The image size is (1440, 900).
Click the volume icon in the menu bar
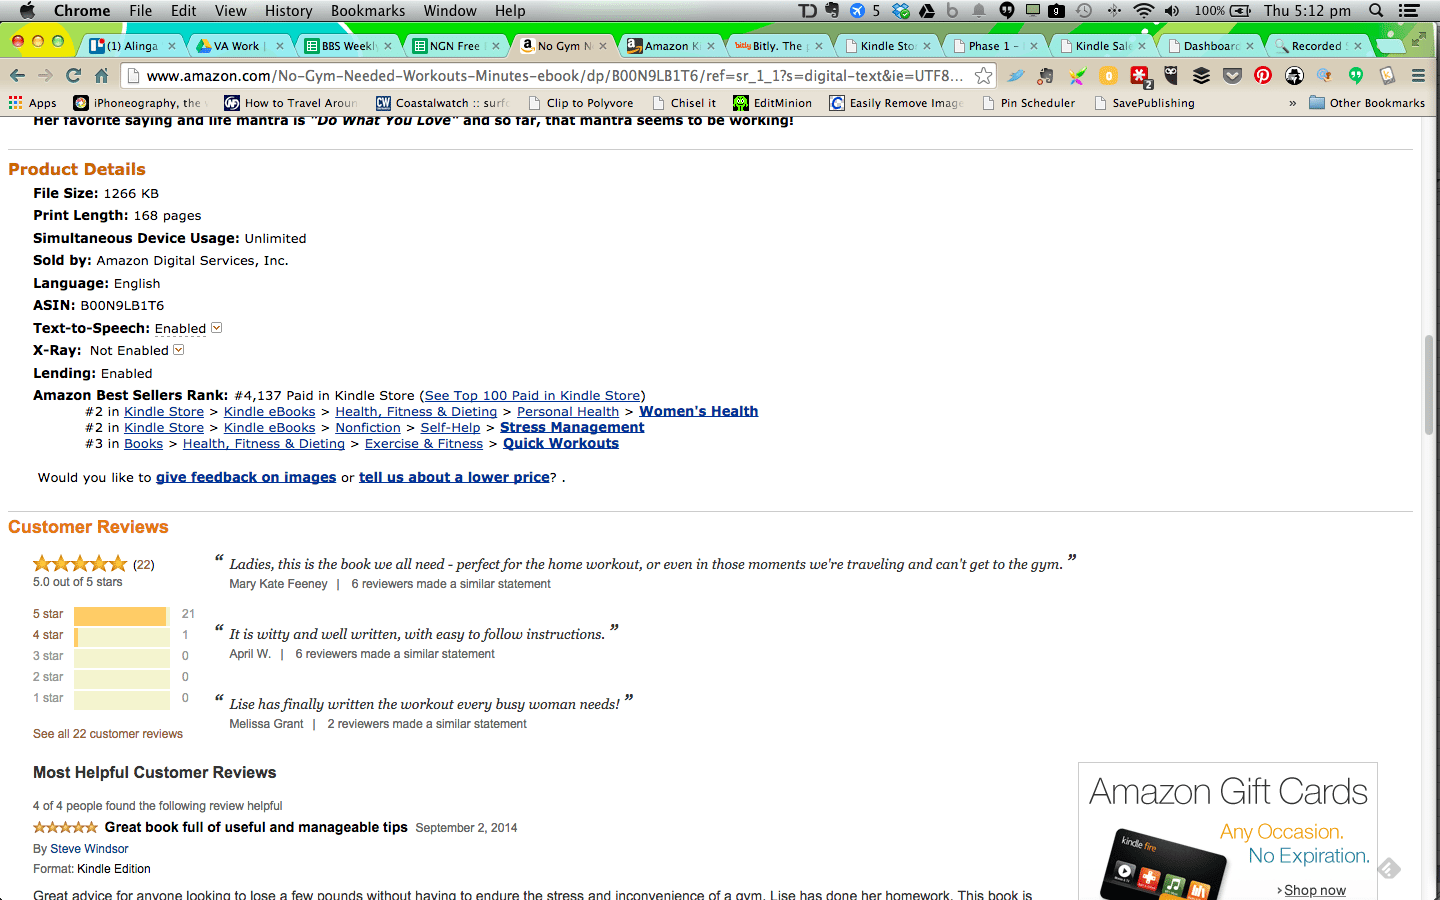[x=1172, y=11]
